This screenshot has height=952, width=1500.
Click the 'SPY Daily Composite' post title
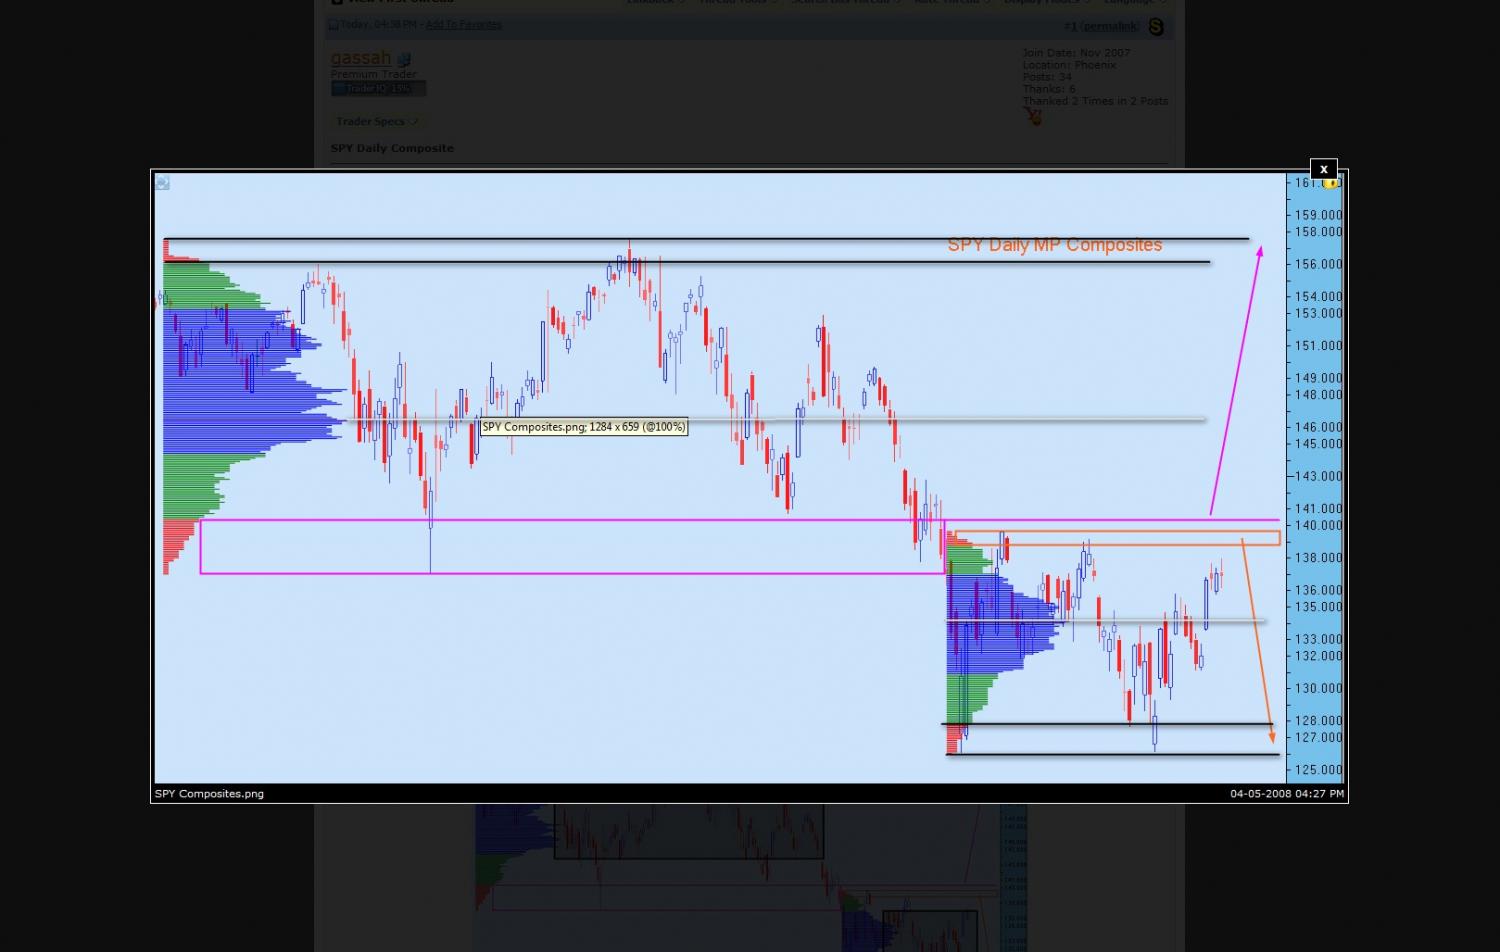[x=392, y=148]
